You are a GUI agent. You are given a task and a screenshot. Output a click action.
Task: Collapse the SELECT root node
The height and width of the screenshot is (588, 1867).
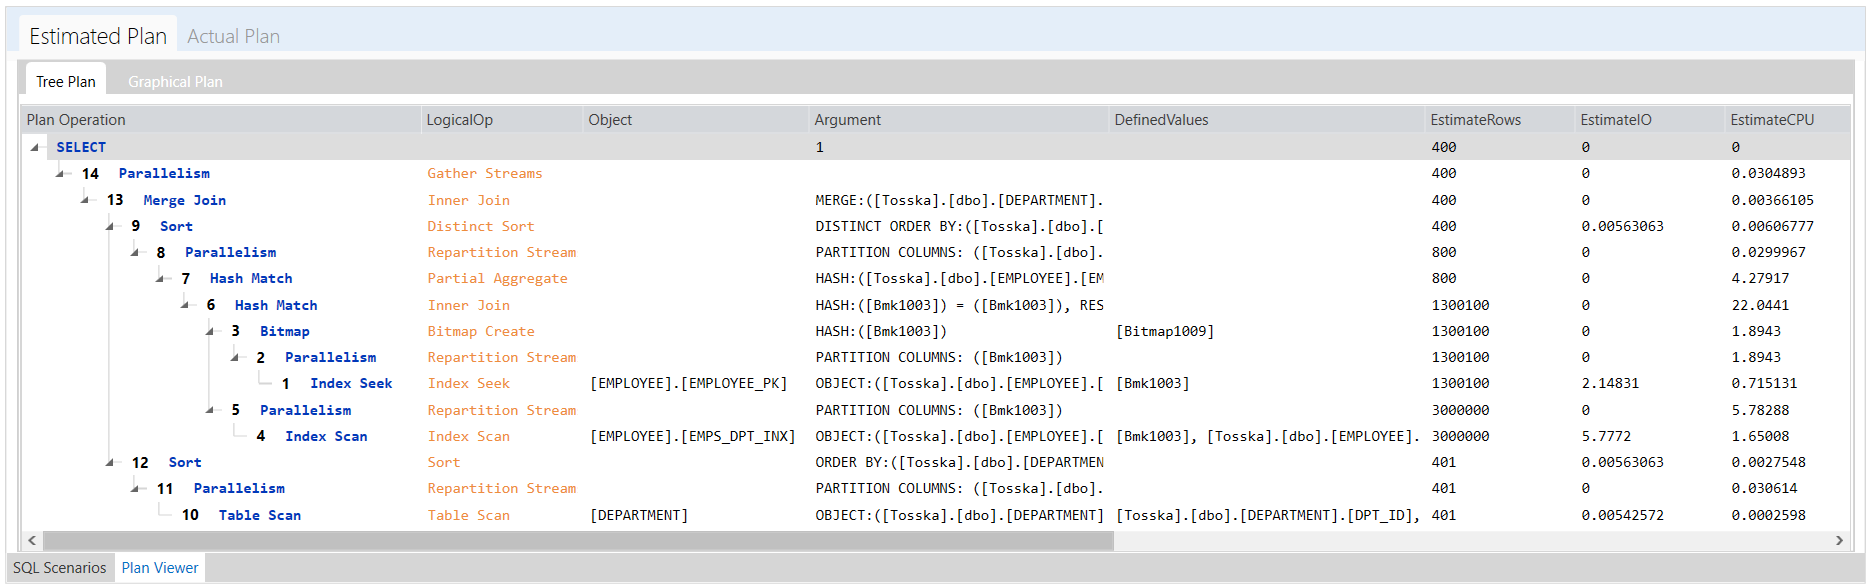click(35, 147)
